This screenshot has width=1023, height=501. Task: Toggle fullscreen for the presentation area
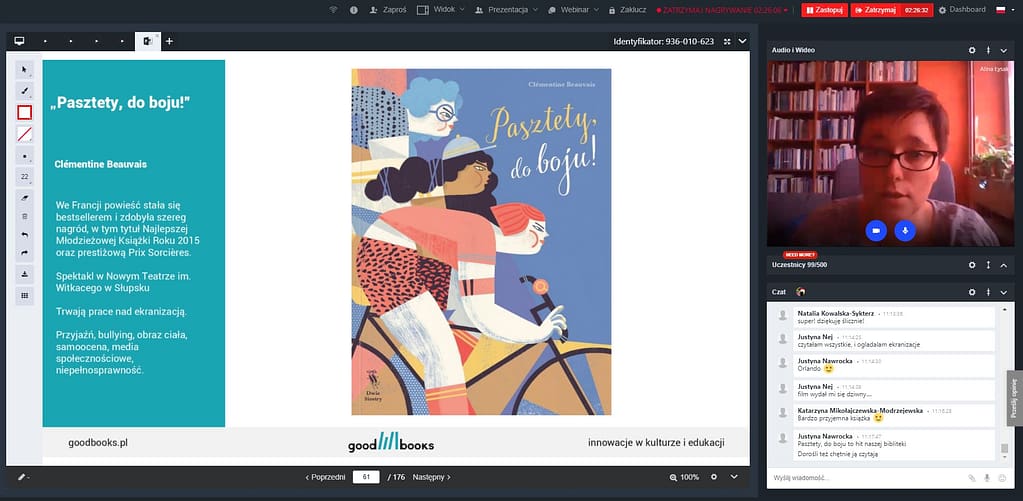[x=727, y=41]
